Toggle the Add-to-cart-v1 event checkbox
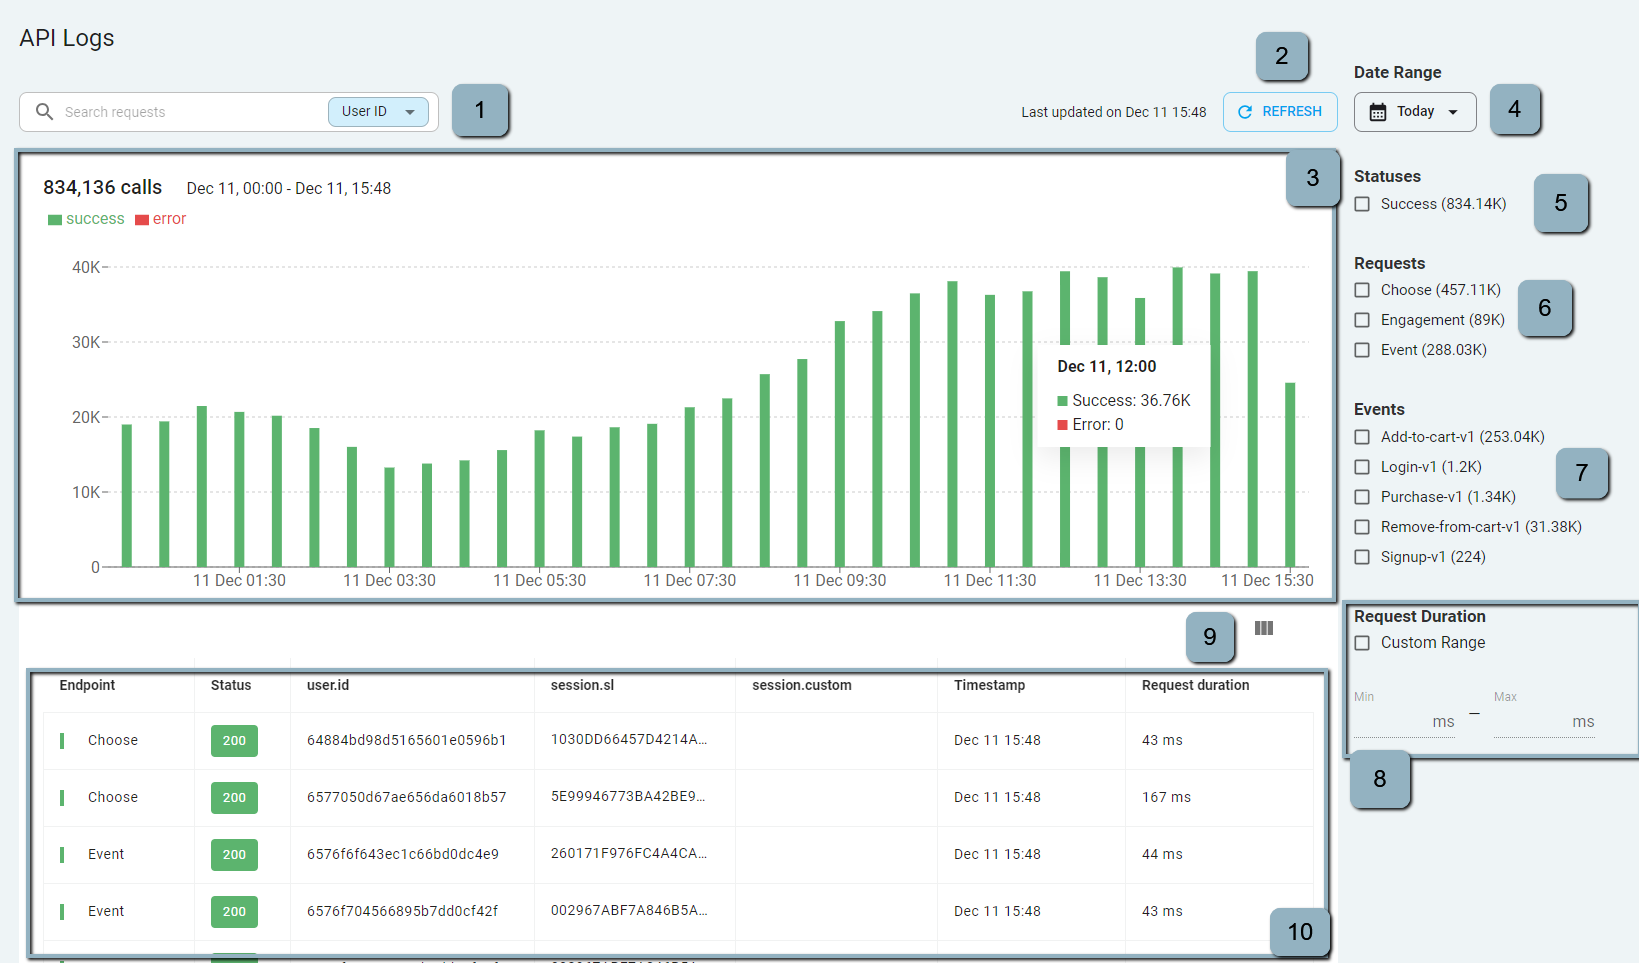This screenshot has width=1639, height=963. (1362, 437)
